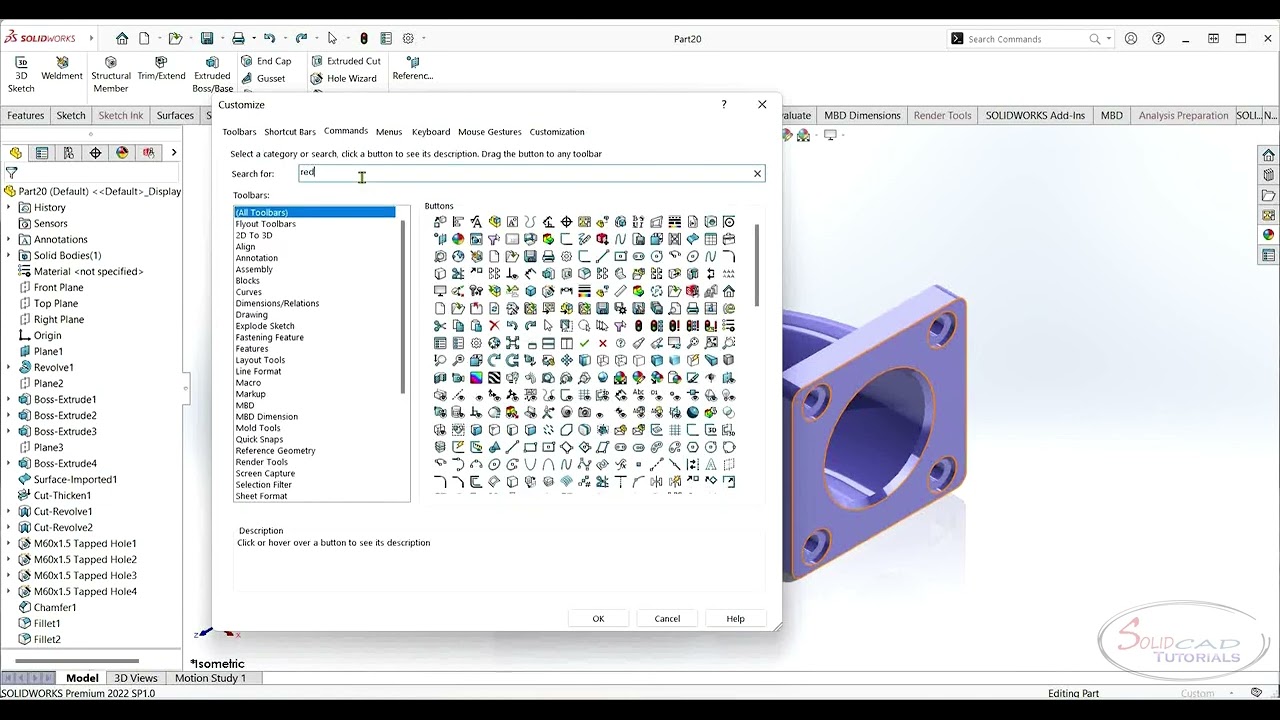
Task: Click the Extruded Cut tool
Action: click(x=345, y=61)
